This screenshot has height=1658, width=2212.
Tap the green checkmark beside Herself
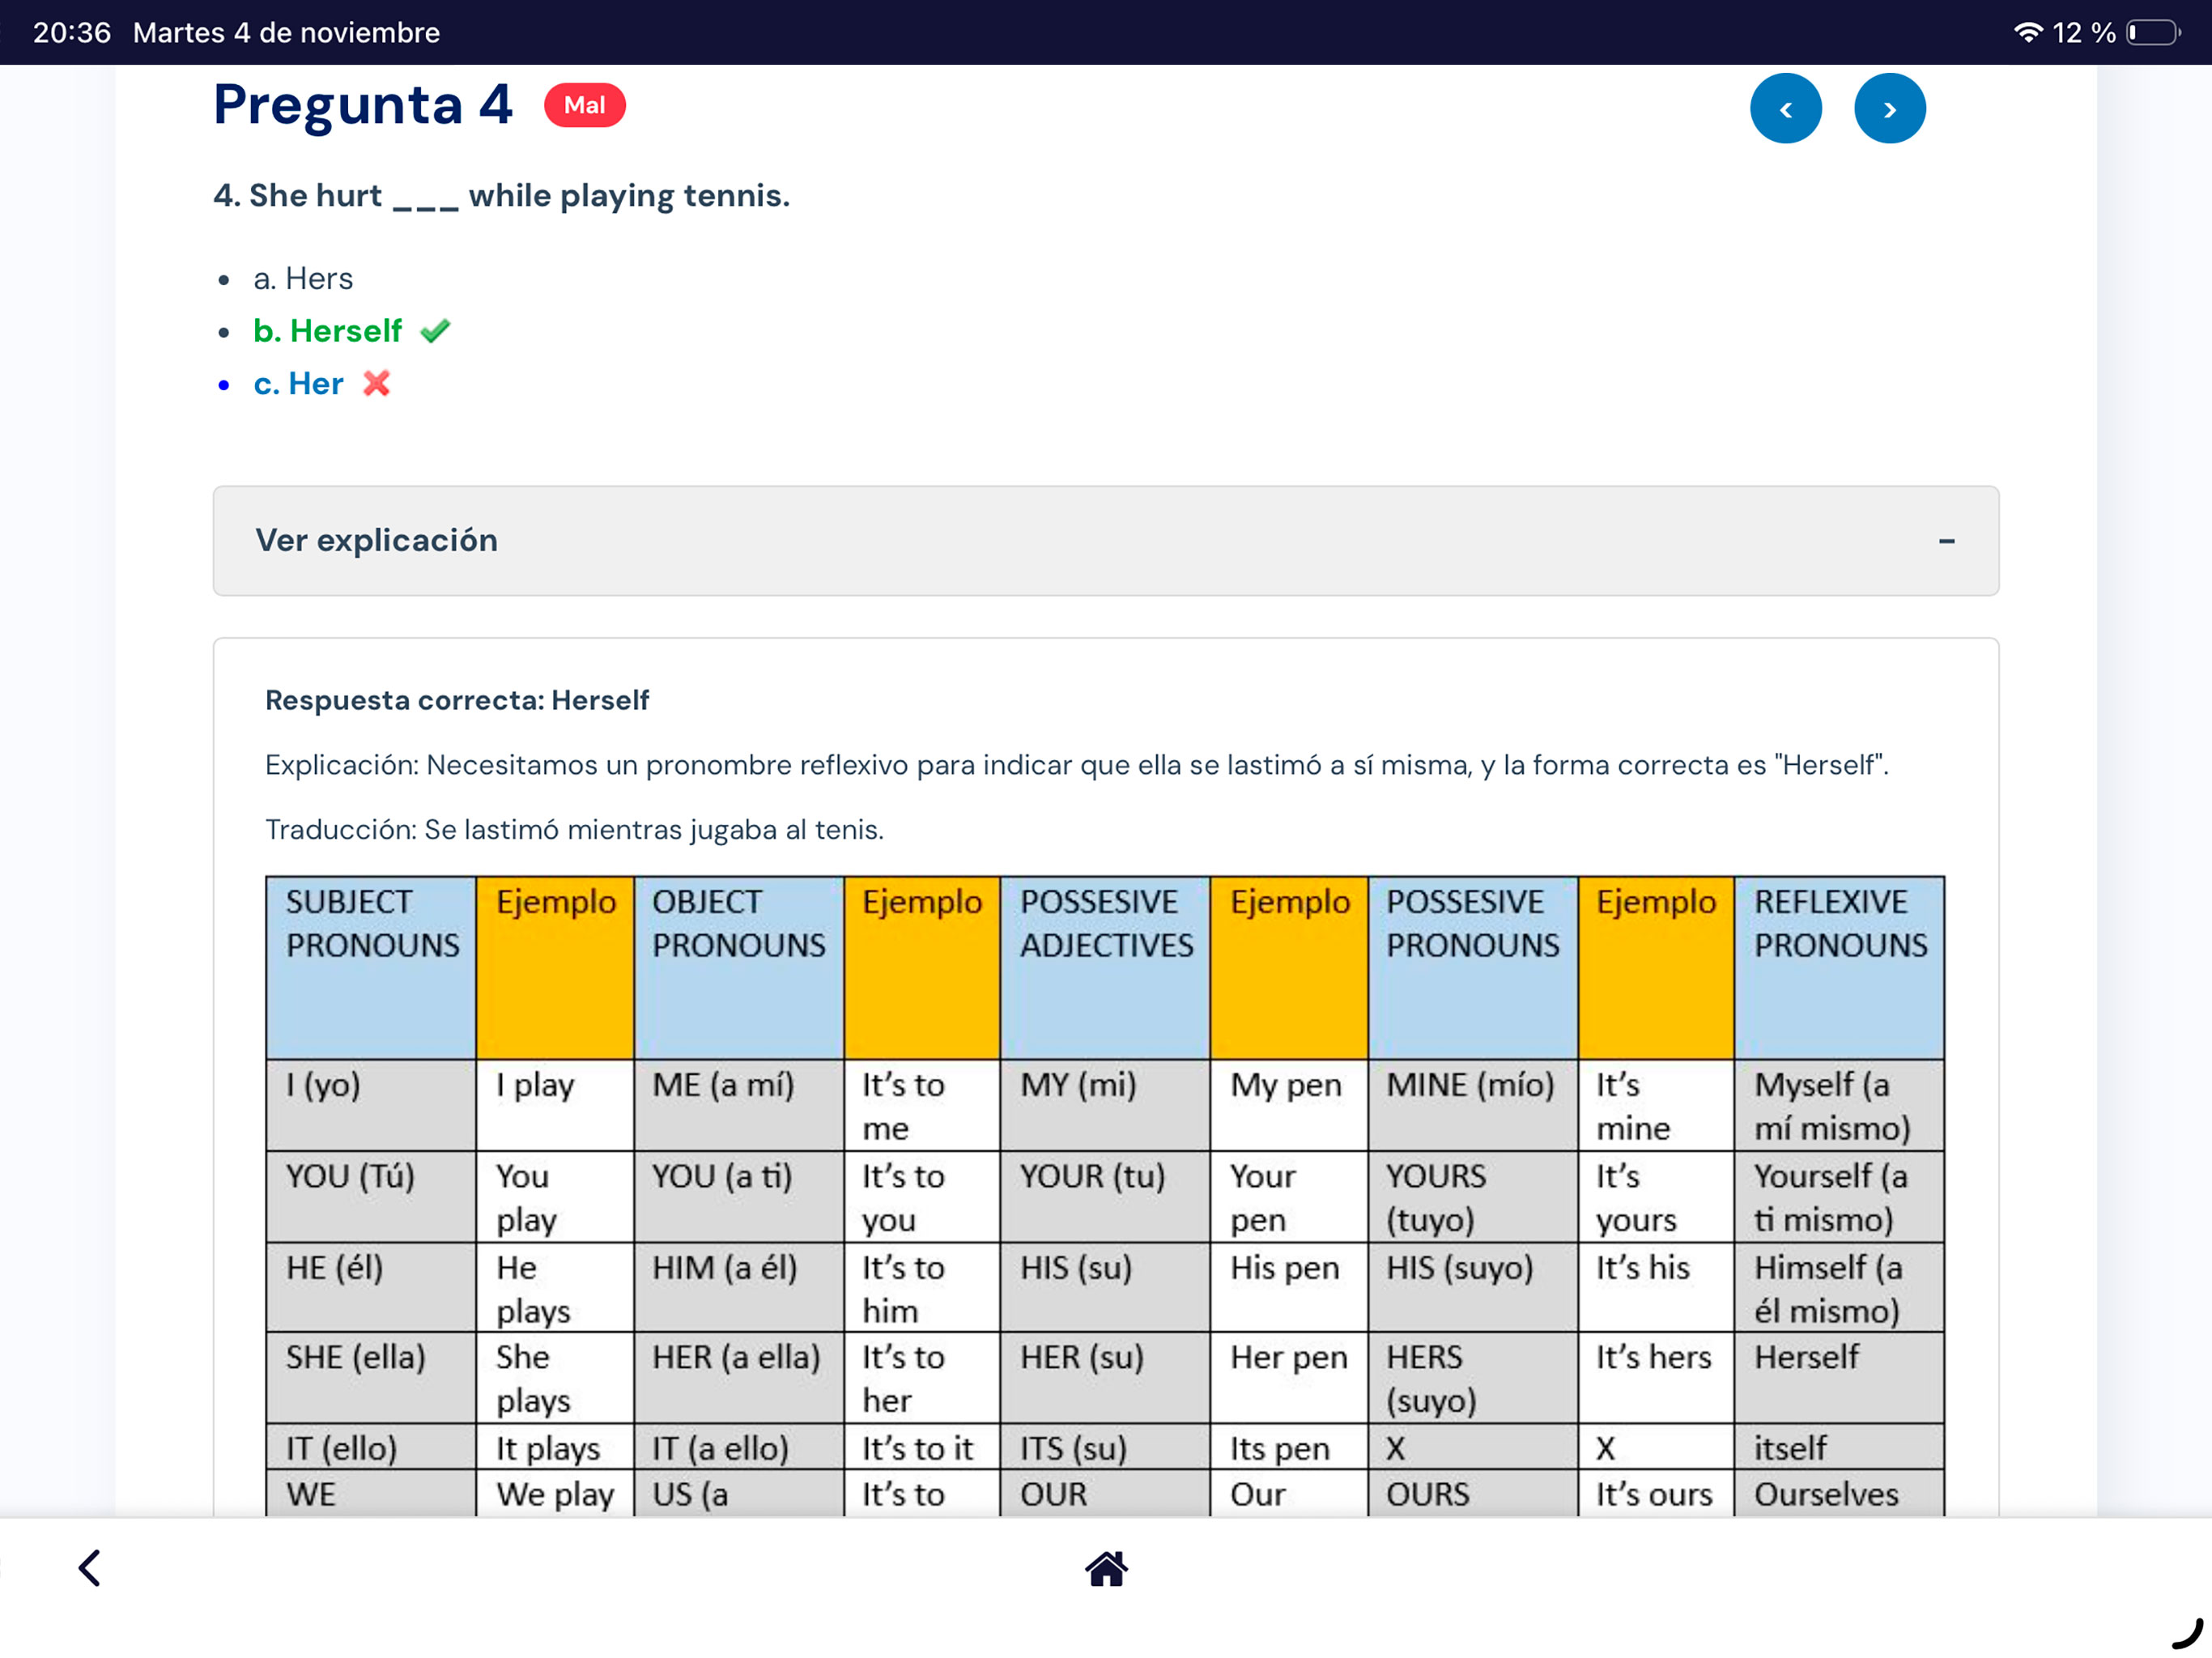pyautogui.click(x=435, y=330)
